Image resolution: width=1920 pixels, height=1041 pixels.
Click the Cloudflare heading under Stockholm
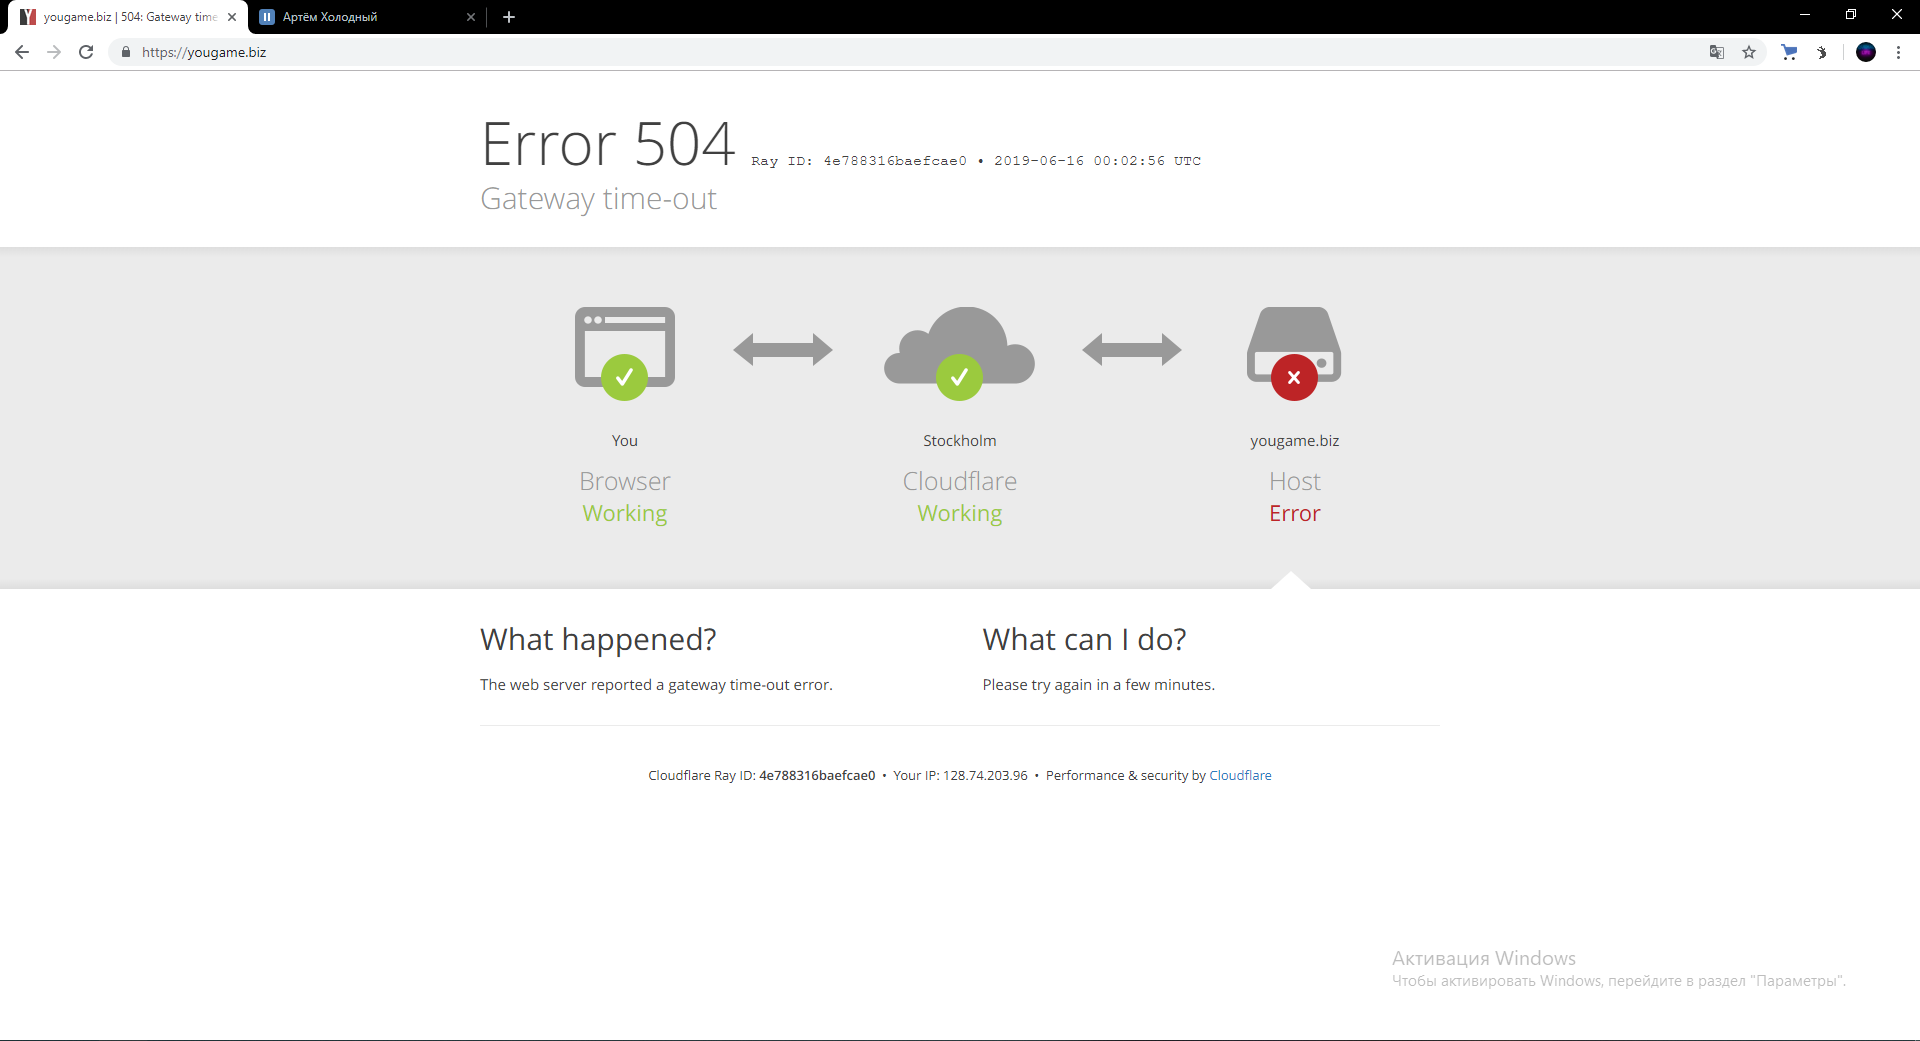(x=959, y=481)
